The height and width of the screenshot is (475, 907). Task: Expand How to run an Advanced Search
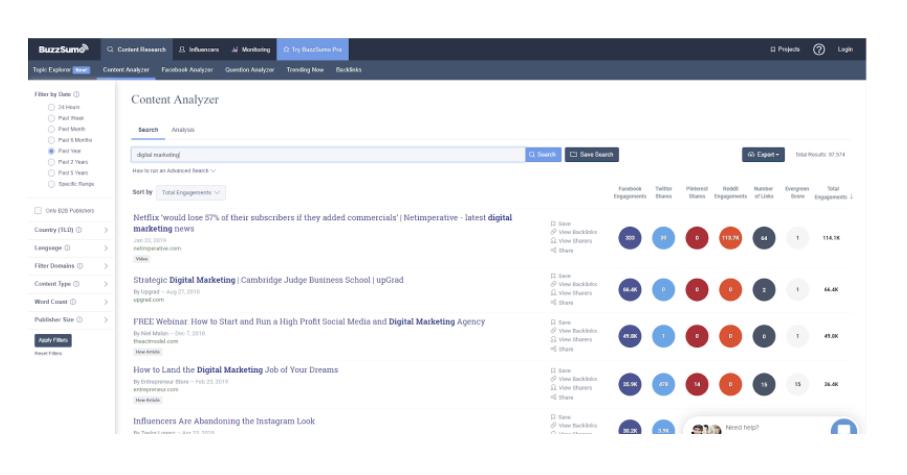174,171
